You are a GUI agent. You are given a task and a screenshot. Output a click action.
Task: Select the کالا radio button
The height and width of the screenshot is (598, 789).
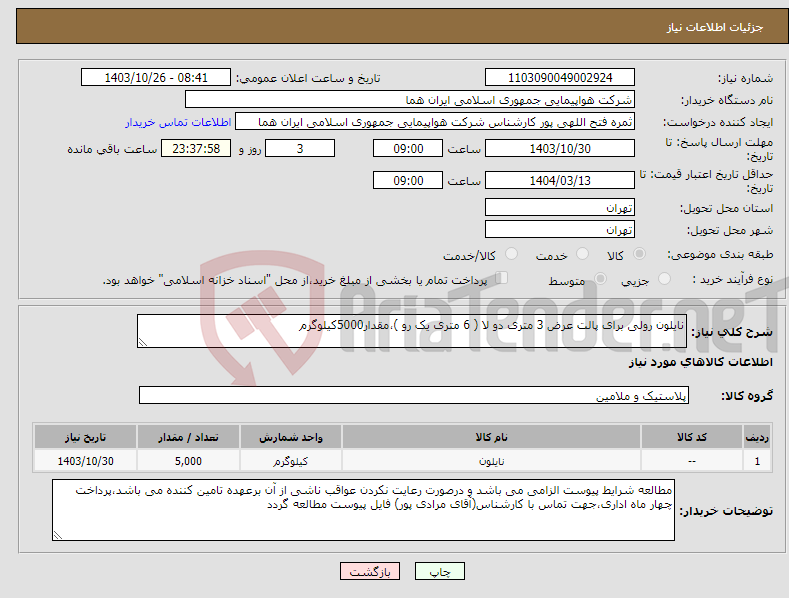coord(639,254)
